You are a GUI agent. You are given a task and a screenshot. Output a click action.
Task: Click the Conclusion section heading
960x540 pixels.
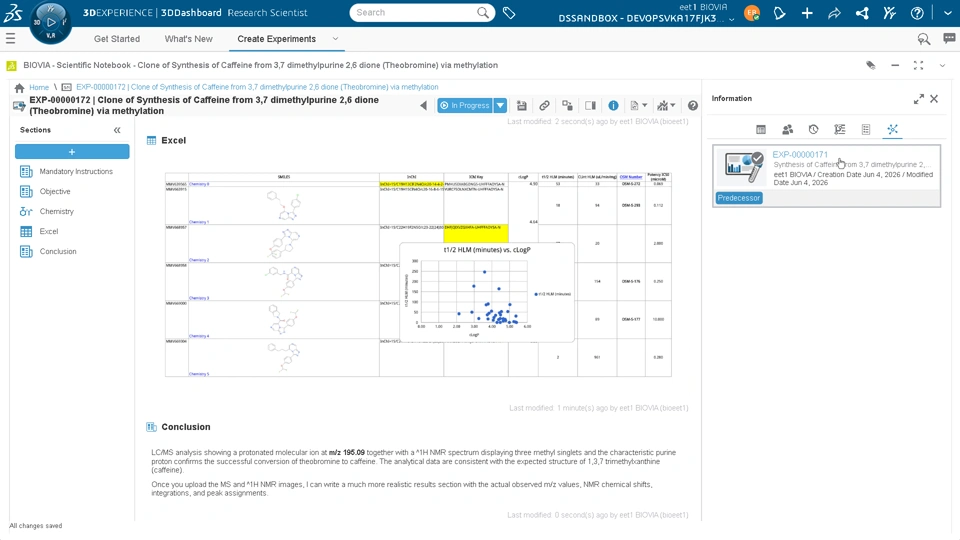tap(186, 427)
